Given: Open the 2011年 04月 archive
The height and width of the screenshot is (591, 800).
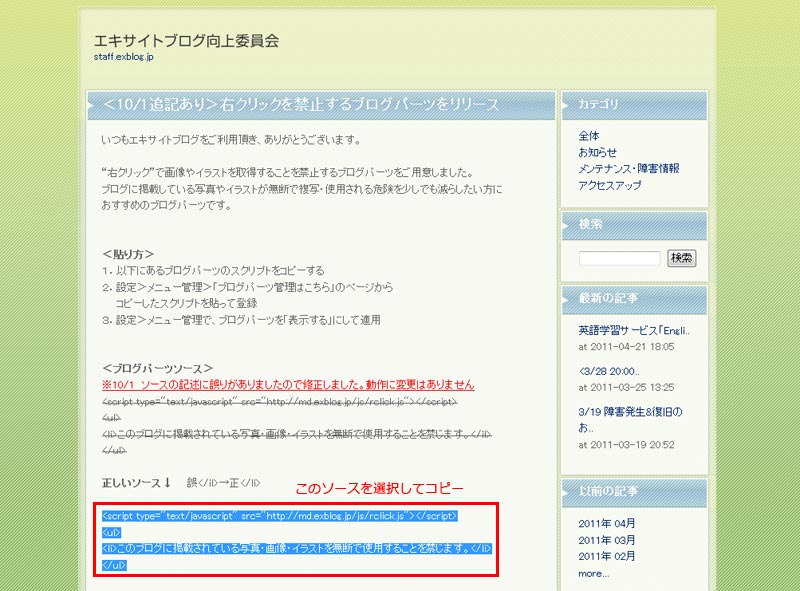Looking at the screenshot, I should (x=607, y=524).
